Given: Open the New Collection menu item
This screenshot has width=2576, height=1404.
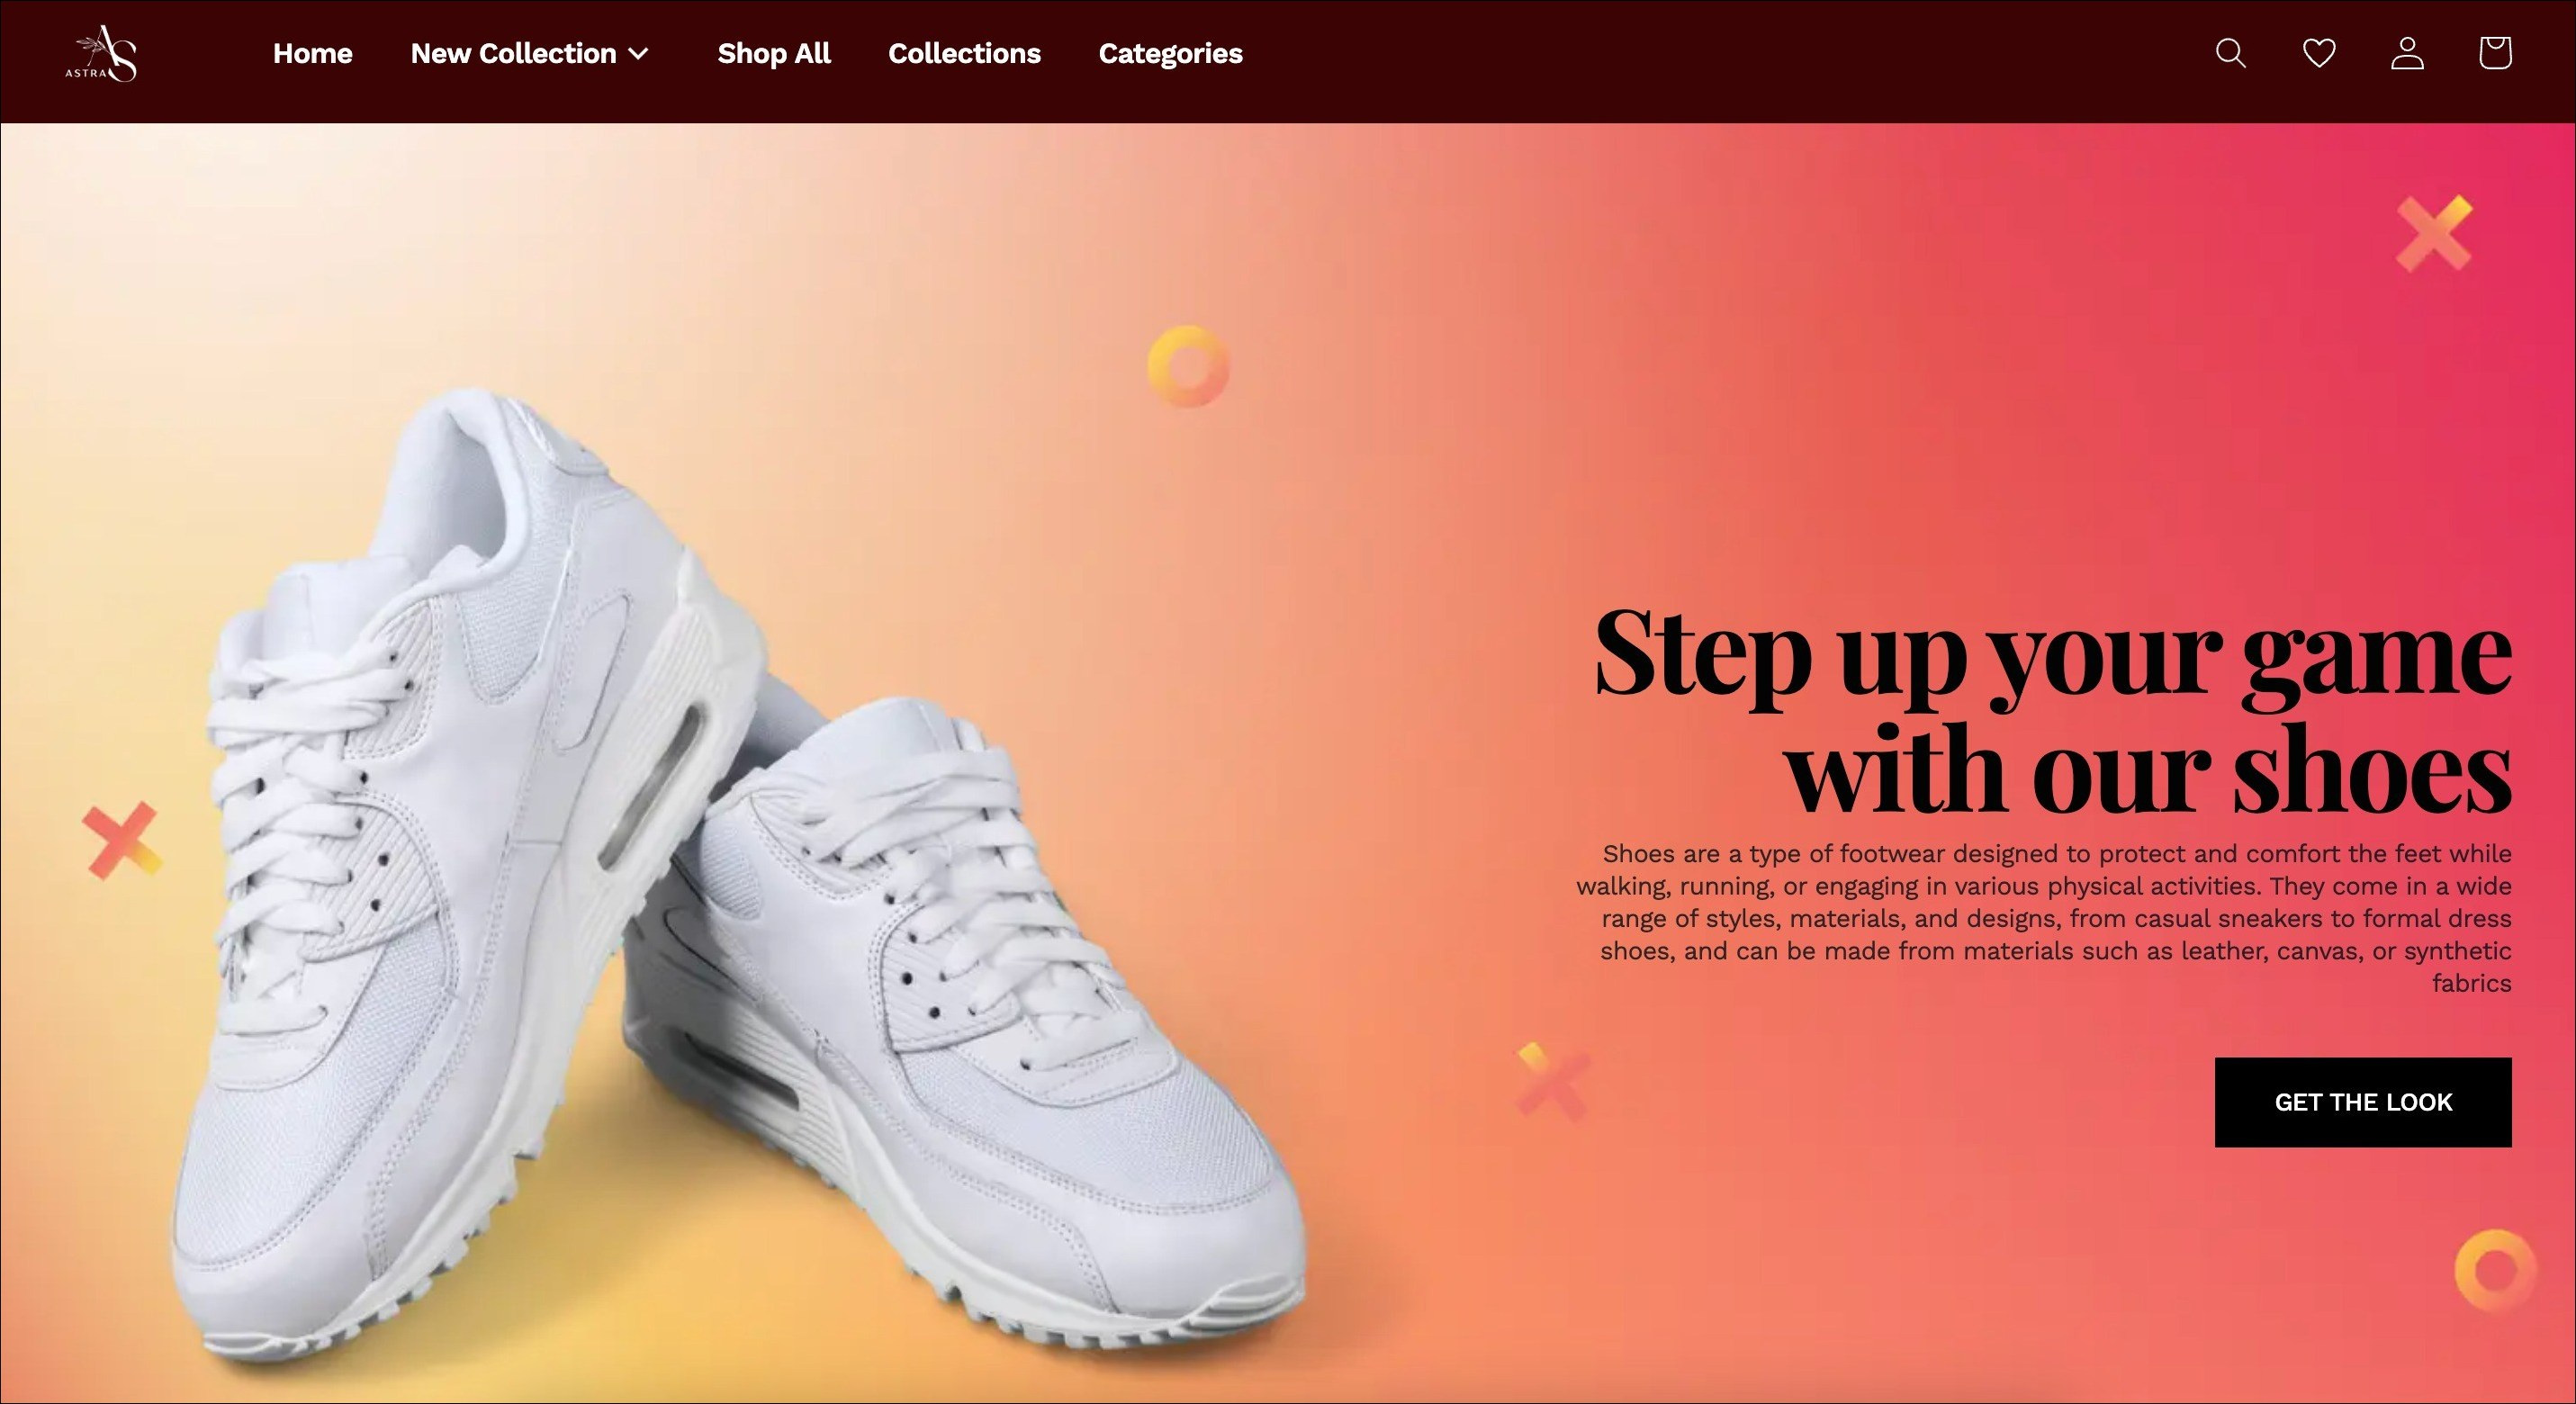Looking at the screenshot, I should click(513, 53).
